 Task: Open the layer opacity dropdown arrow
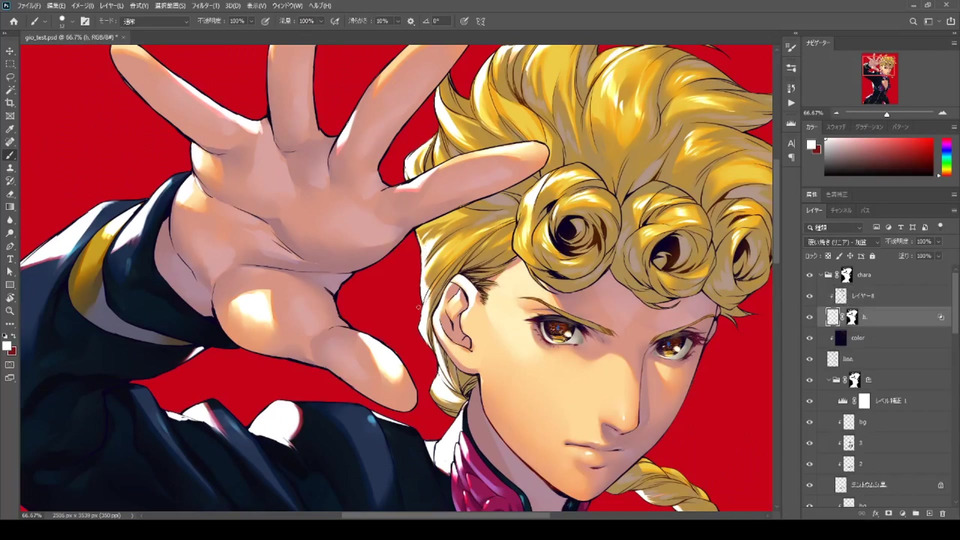click(938, 242)
